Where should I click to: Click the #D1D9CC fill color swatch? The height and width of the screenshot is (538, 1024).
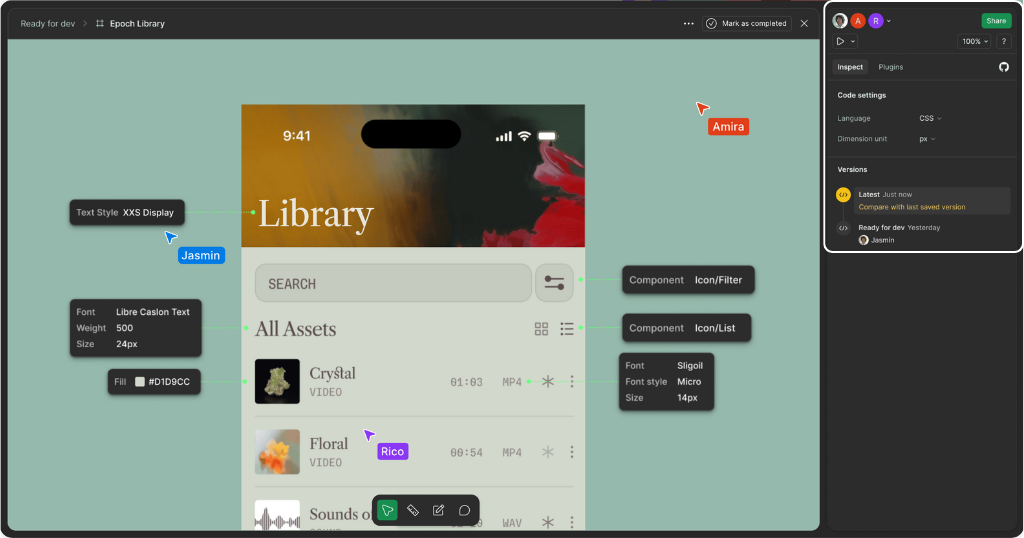(140, 382)
